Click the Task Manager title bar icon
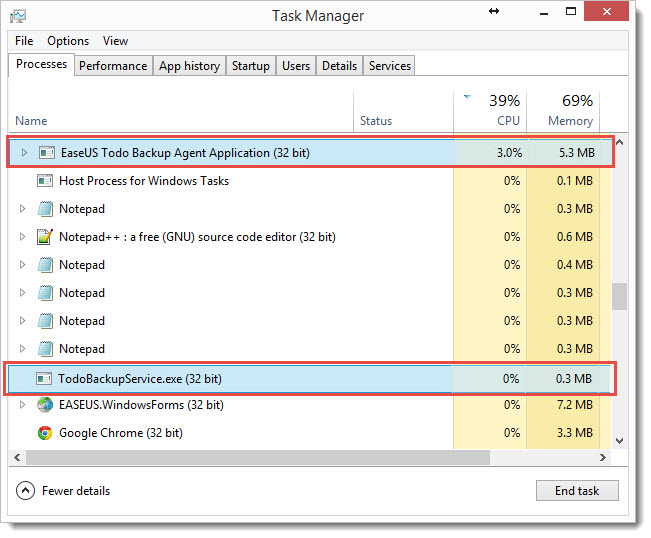The height and width of the screenshot is (538, 651). (x=18, y=16)
